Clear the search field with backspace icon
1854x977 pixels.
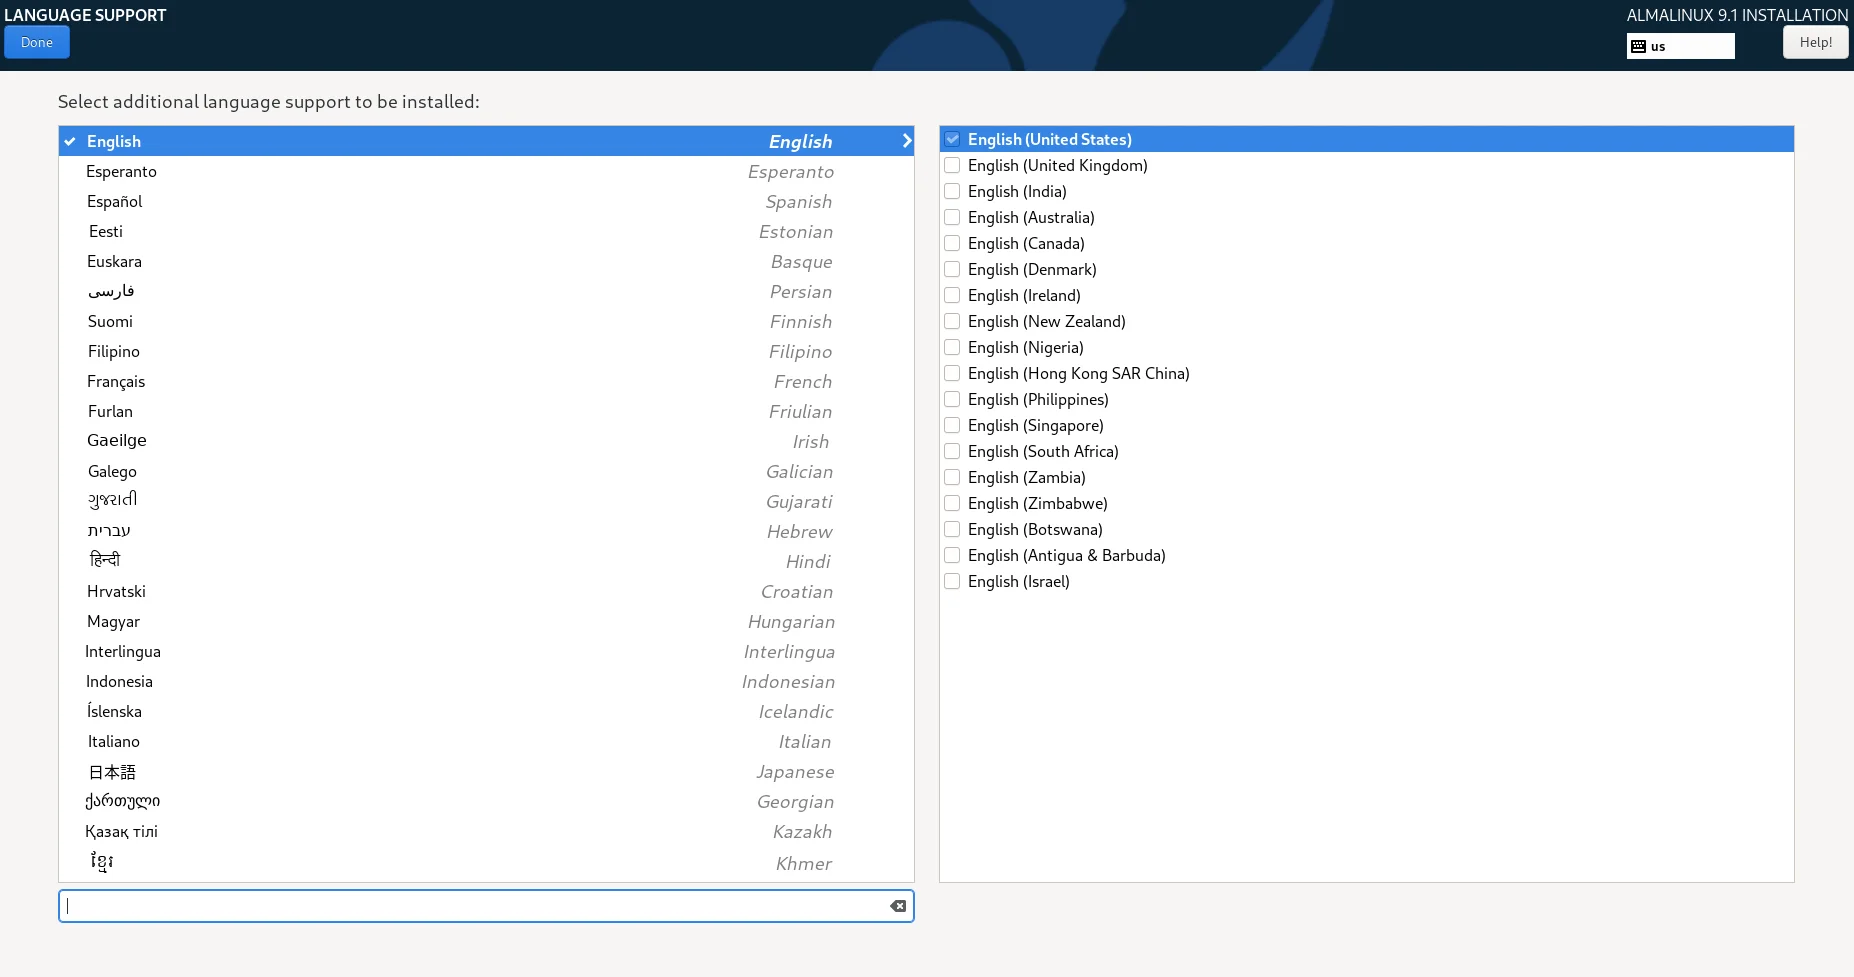[898, 906]
